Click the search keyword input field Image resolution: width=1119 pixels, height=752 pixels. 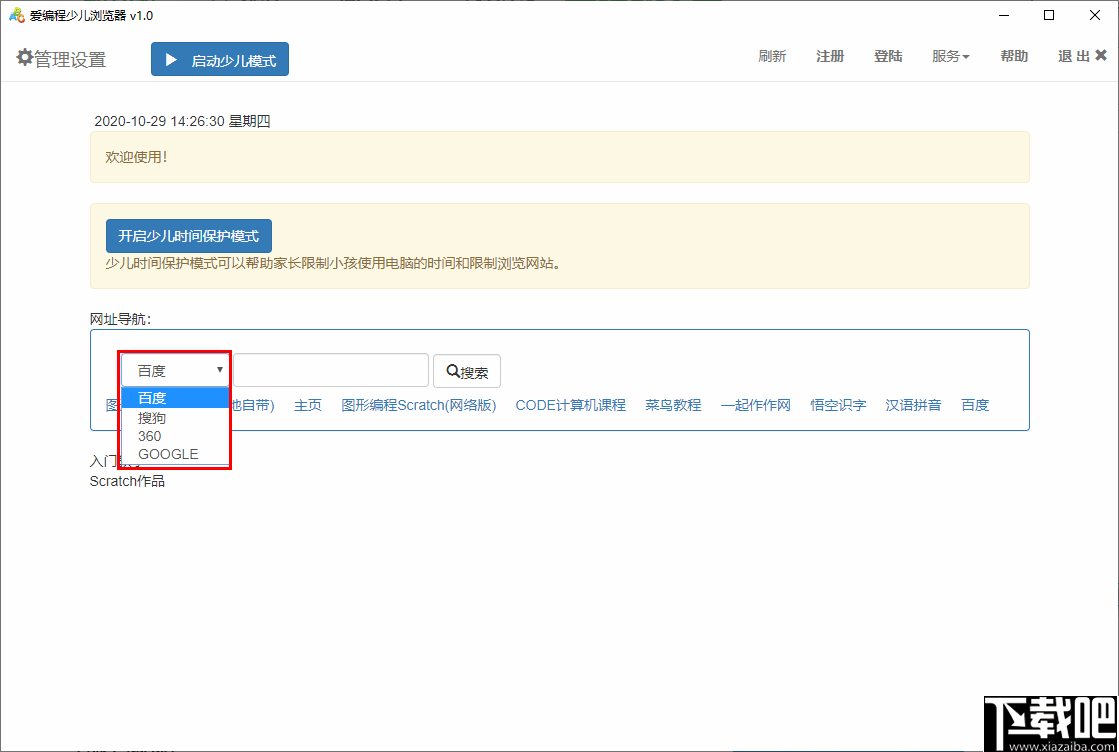pos(331,370)
